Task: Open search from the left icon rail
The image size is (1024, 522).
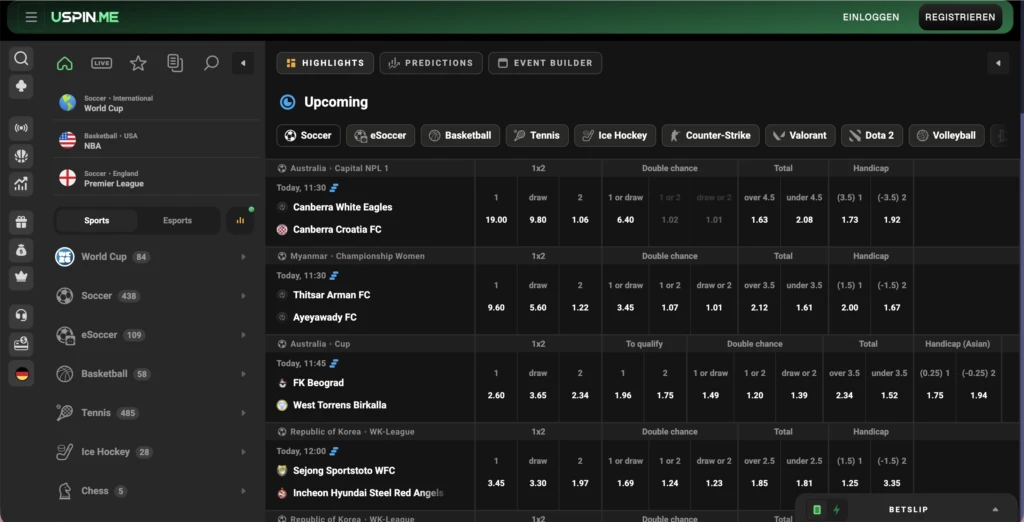Action: tap(21, 59)
